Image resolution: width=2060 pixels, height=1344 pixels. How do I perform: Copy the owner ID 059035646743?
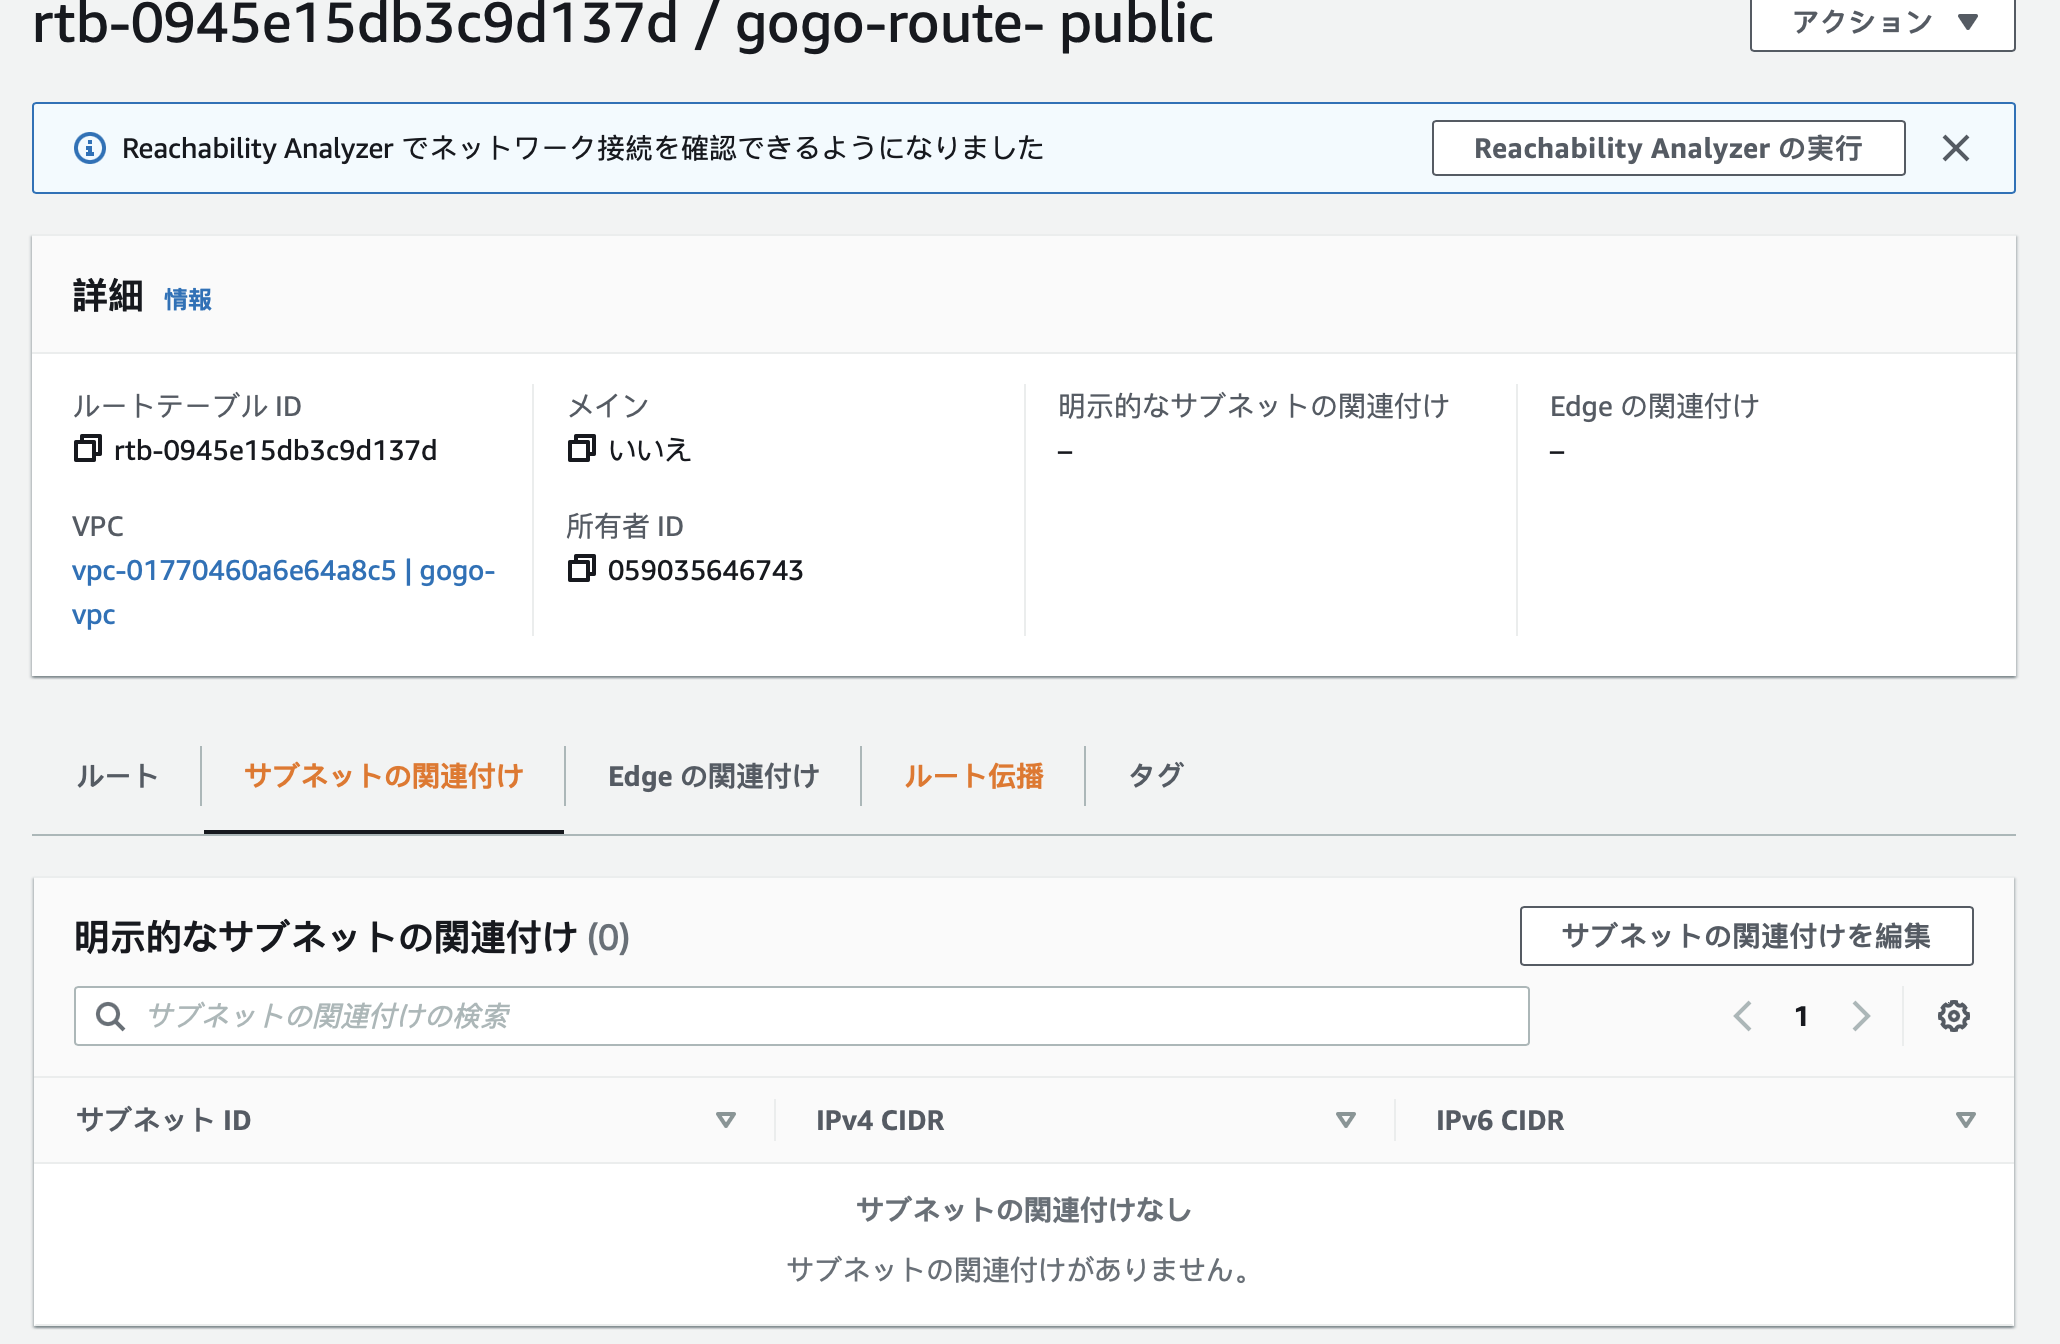pyautogui.click(x=583, y=570)
